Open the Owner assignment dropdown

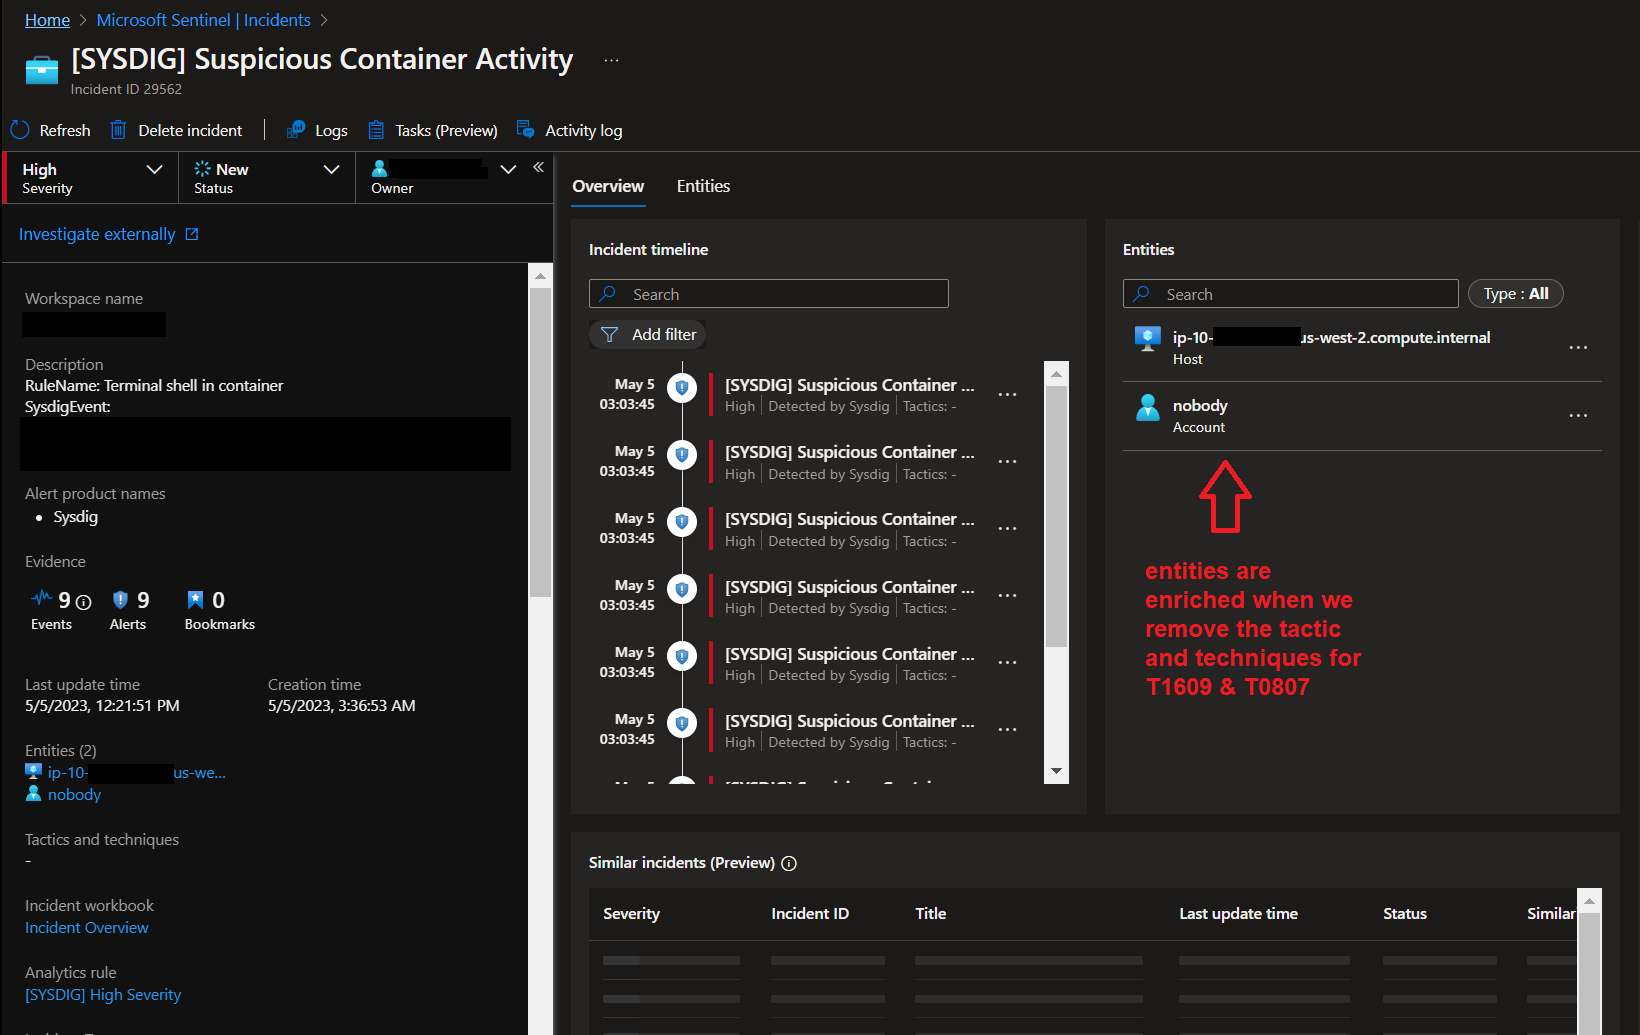(508, 169)
